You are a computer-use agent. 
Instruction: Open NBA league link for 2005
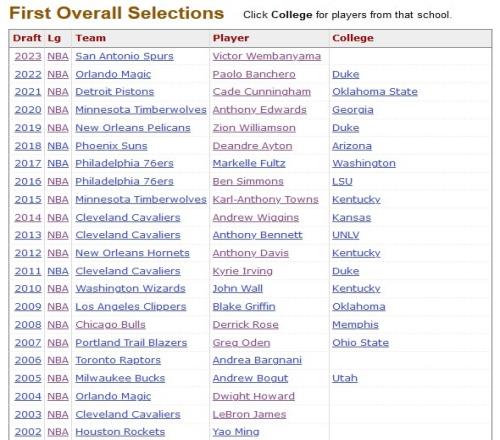coord(58,378)
